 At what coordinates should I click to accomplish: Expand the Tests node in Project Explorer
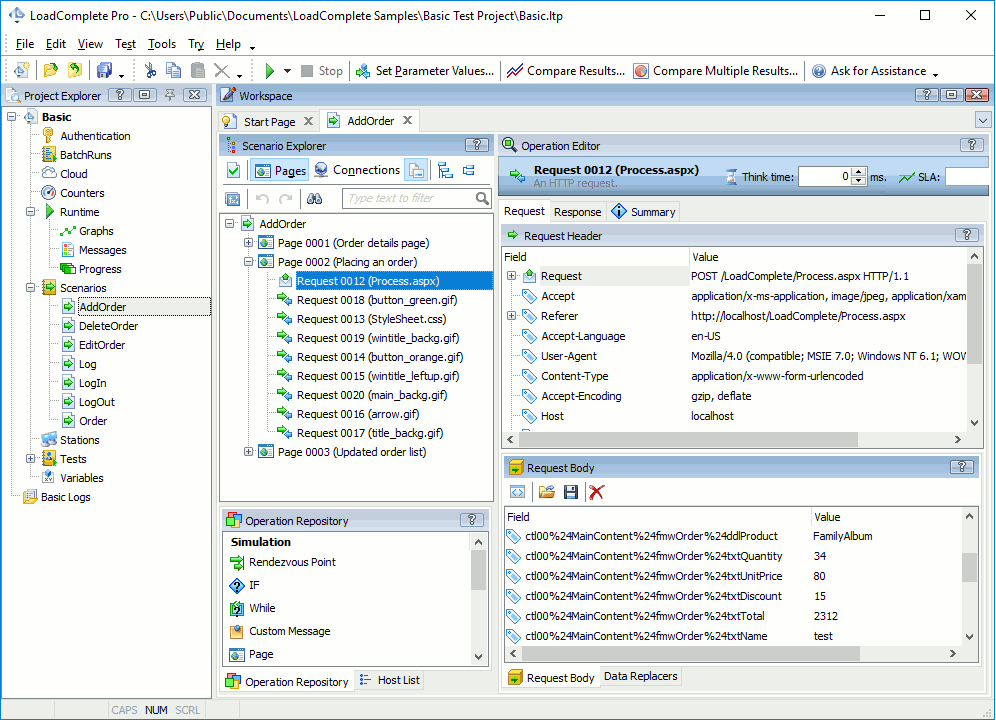pos(30,459)
